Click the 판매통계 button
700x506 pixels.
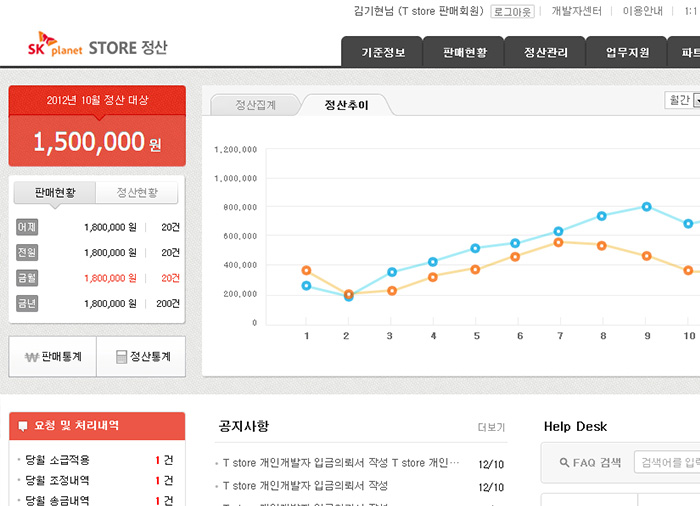[x=53, y=357]
